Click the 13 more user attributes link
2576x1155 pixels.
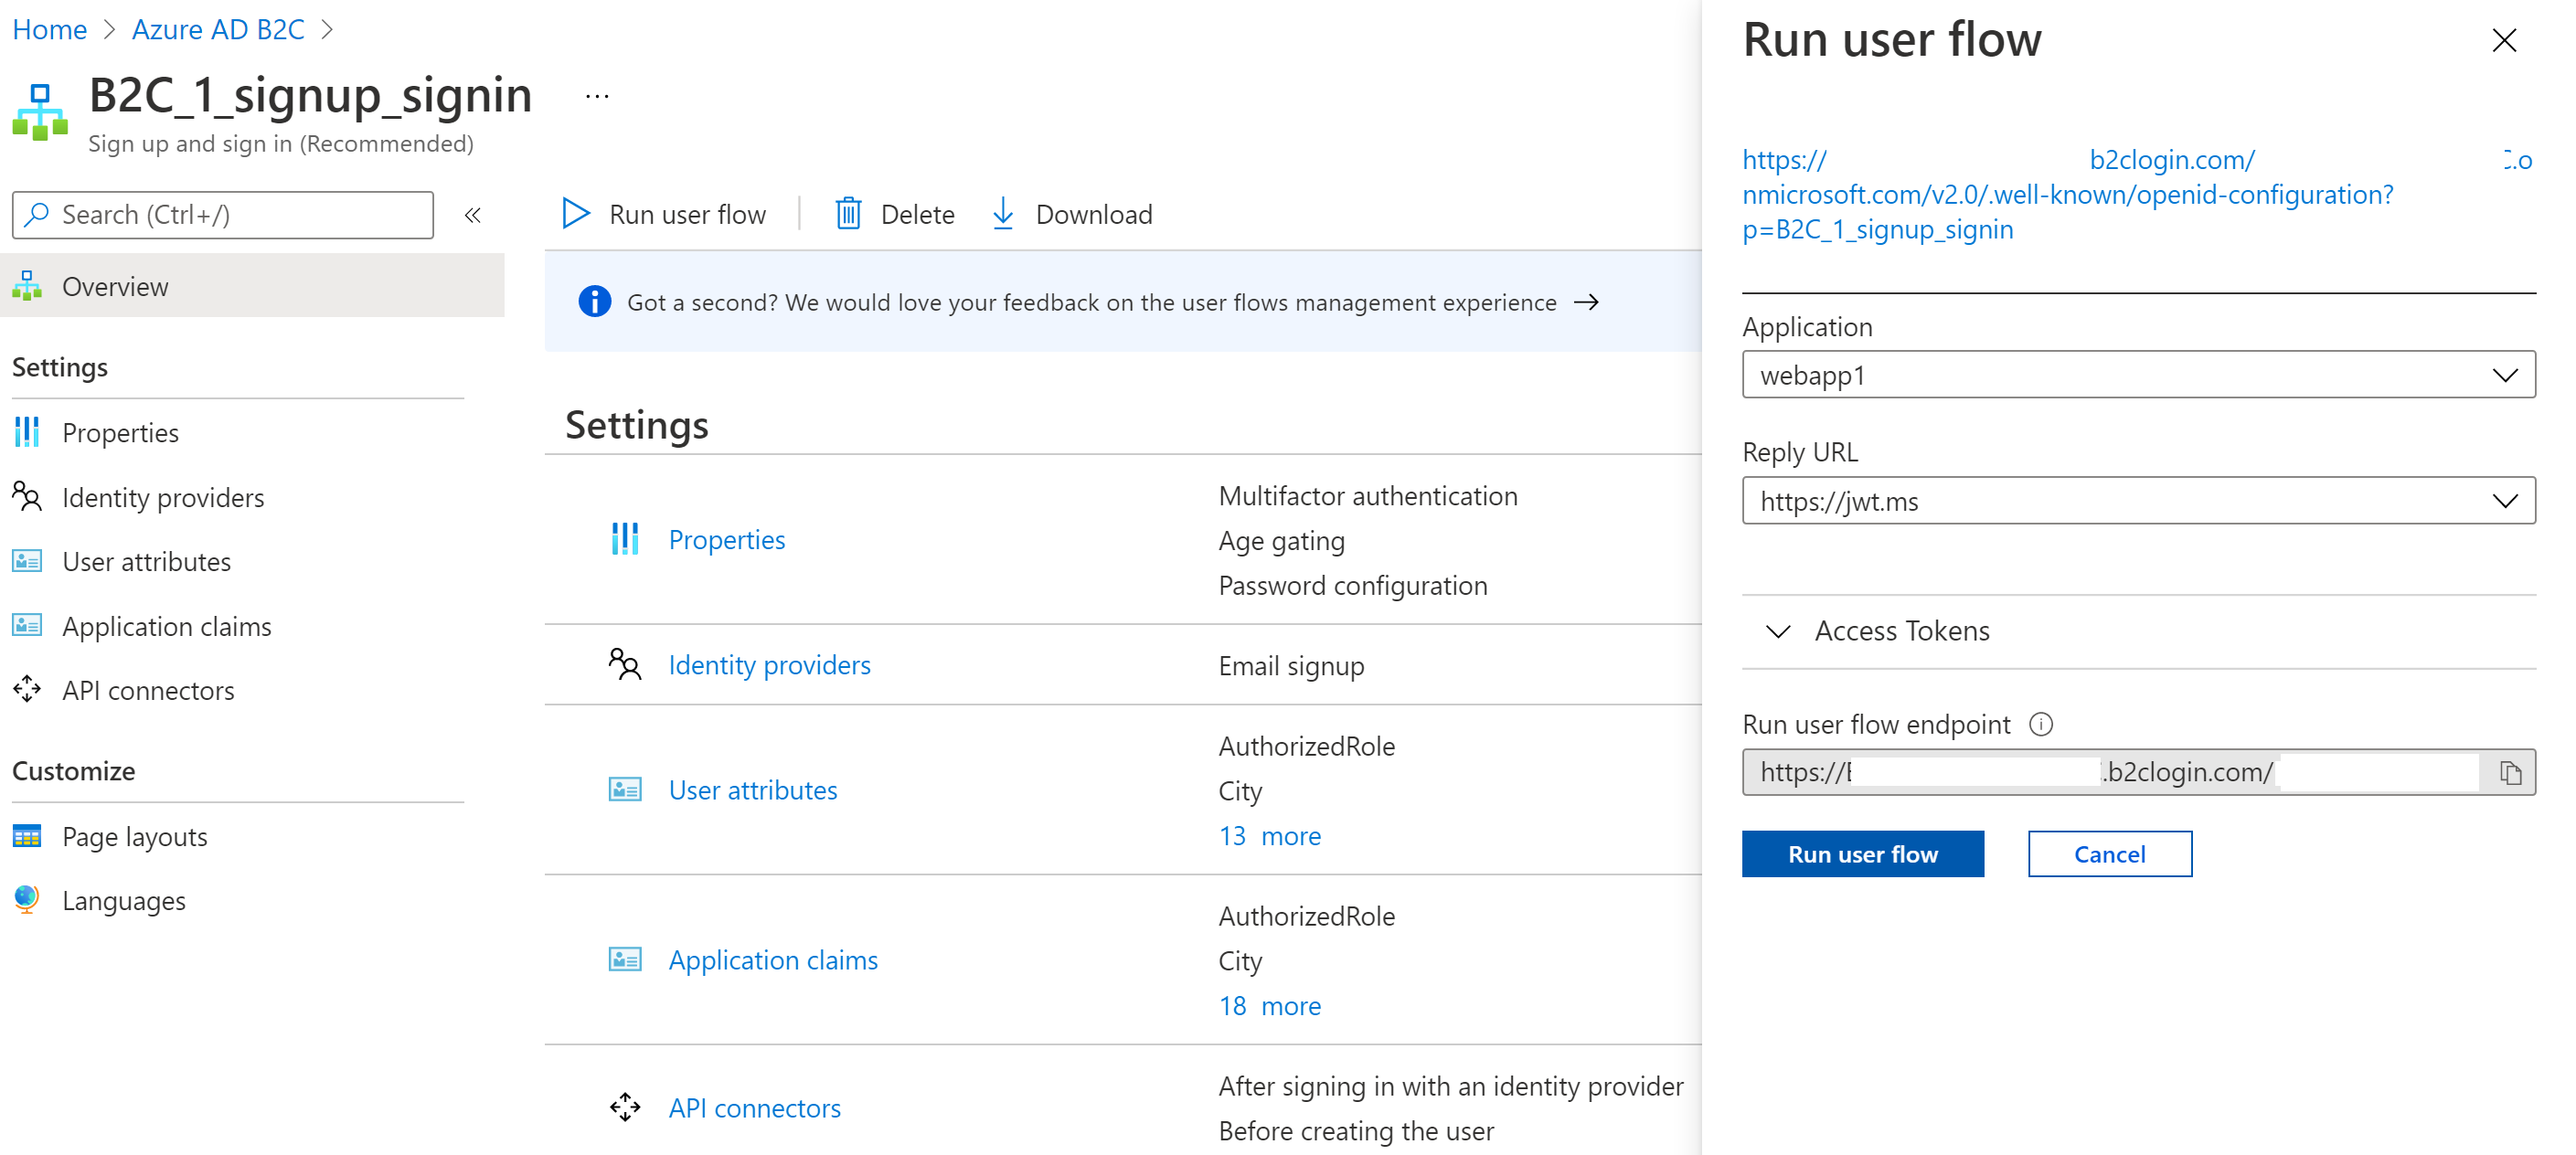(1269, 836)
